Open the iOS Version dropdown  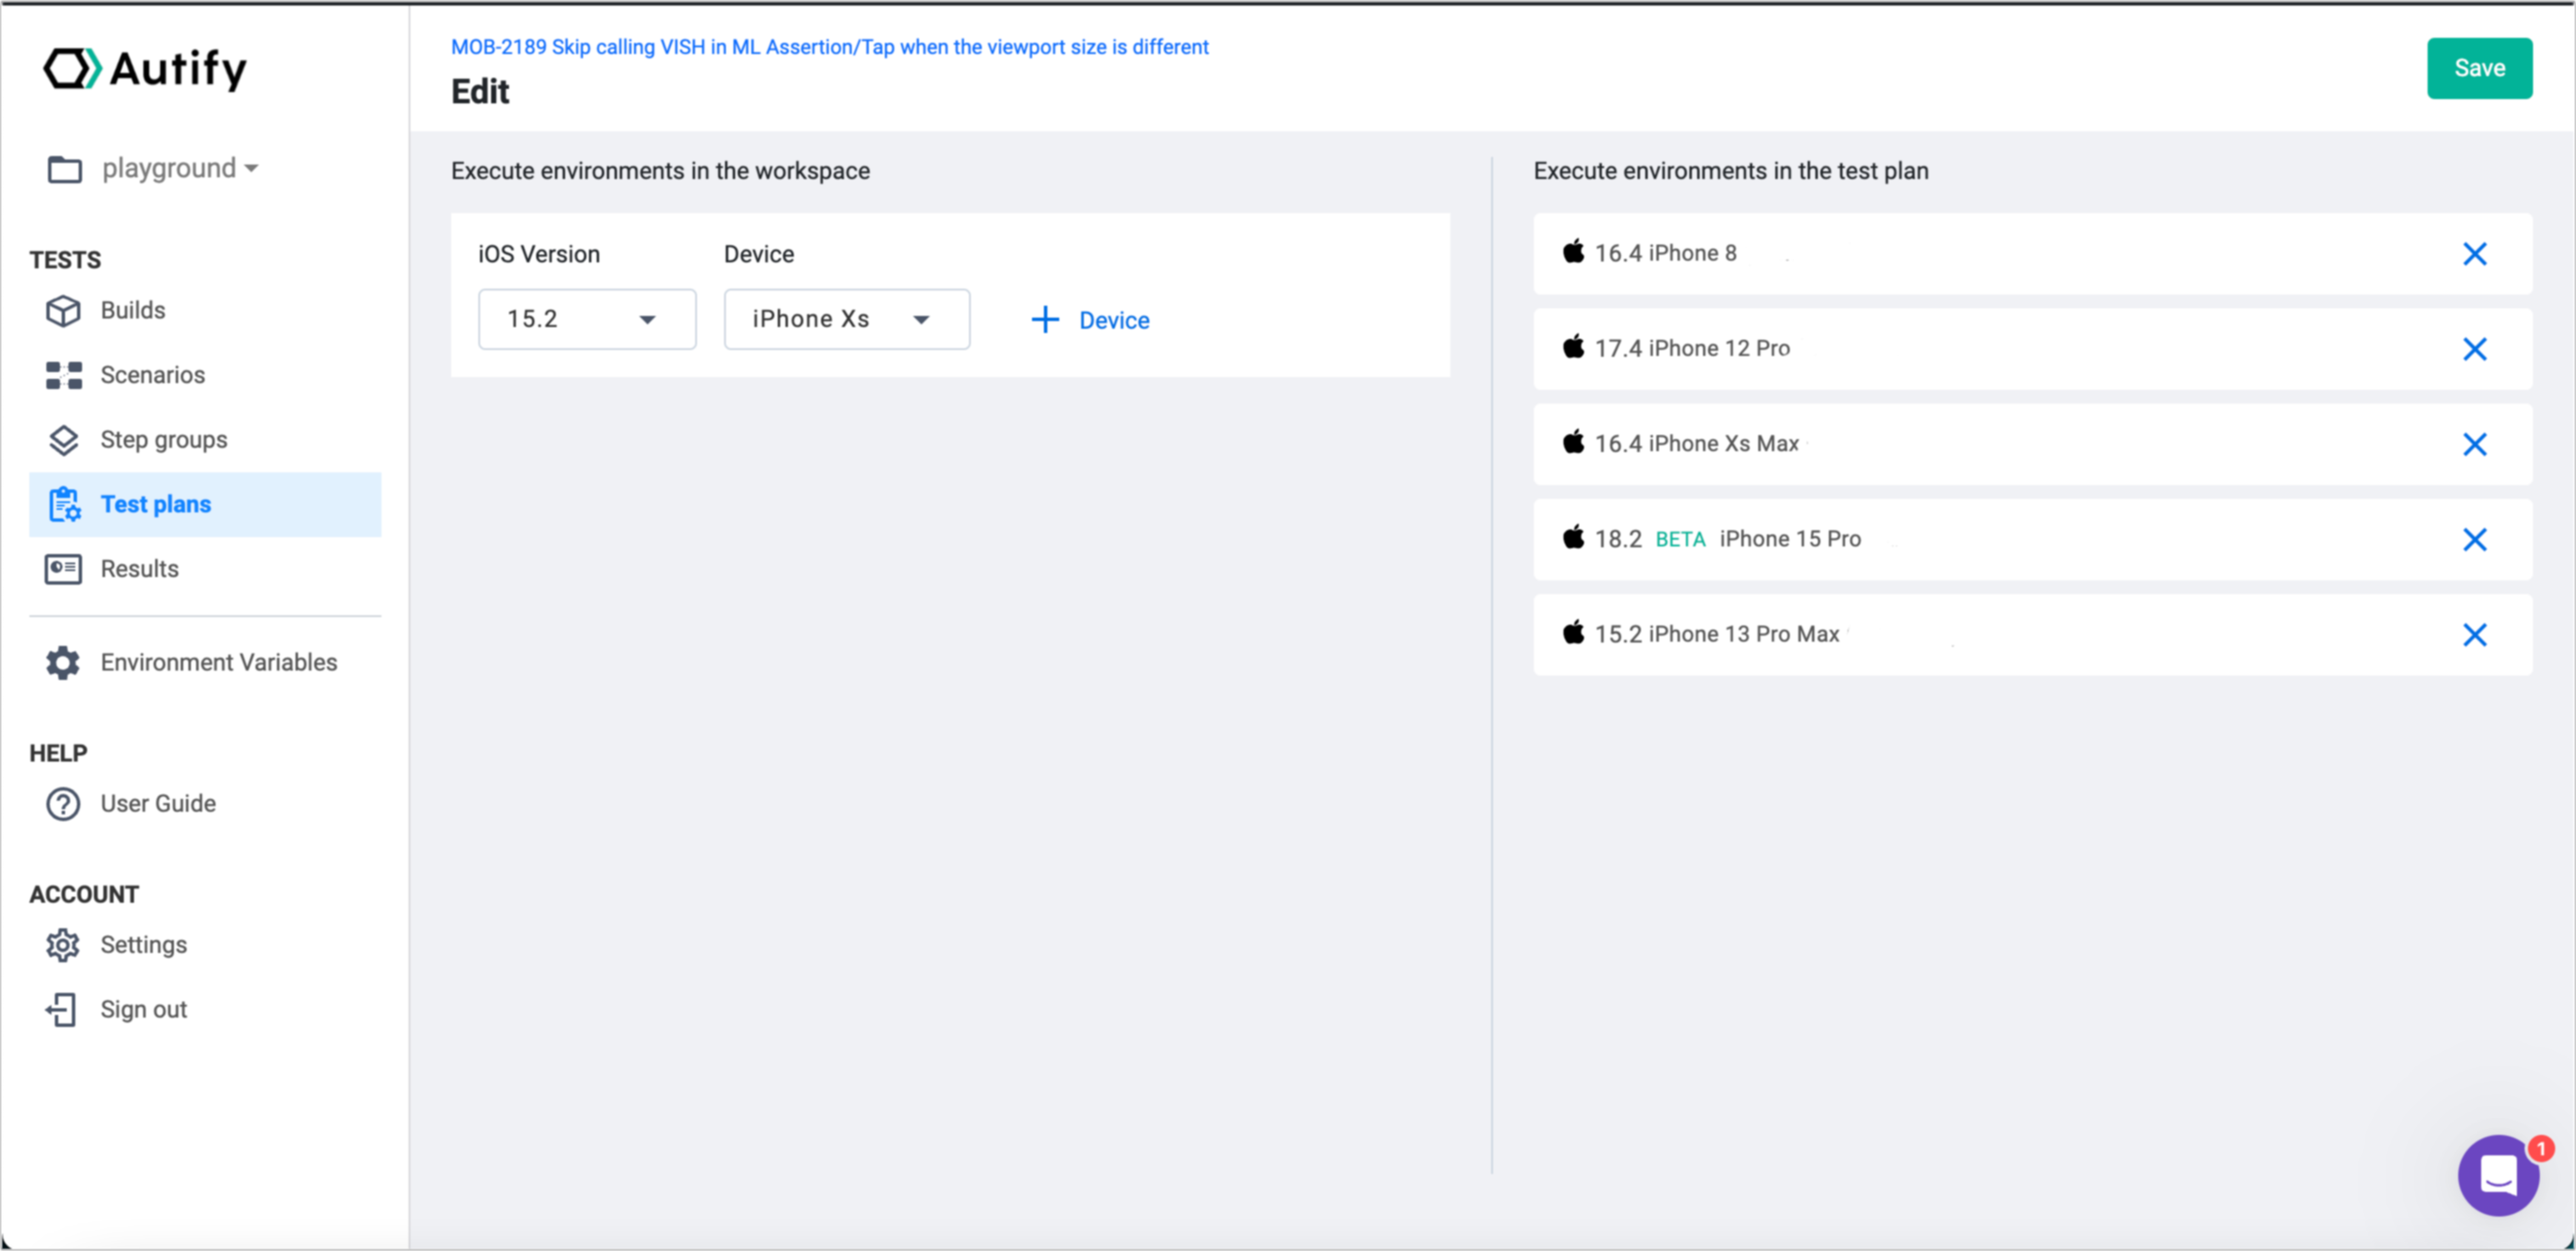587,319
